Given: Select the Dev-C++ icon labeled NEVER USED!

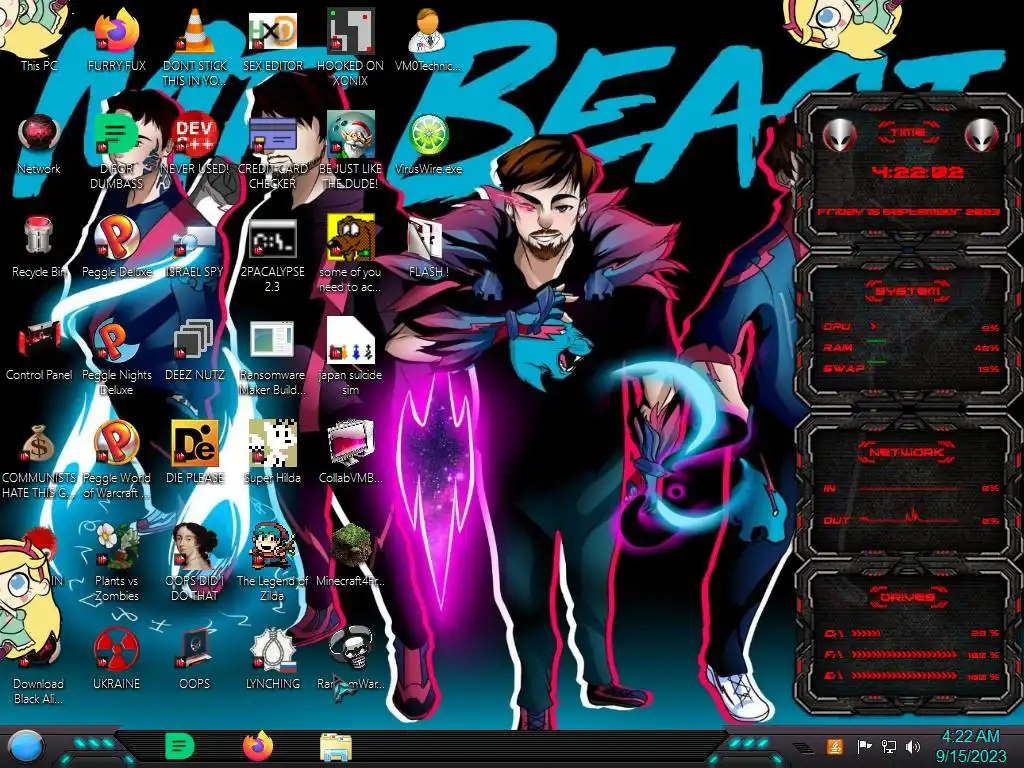Looking at the screenshot, I should pos(195,144).
